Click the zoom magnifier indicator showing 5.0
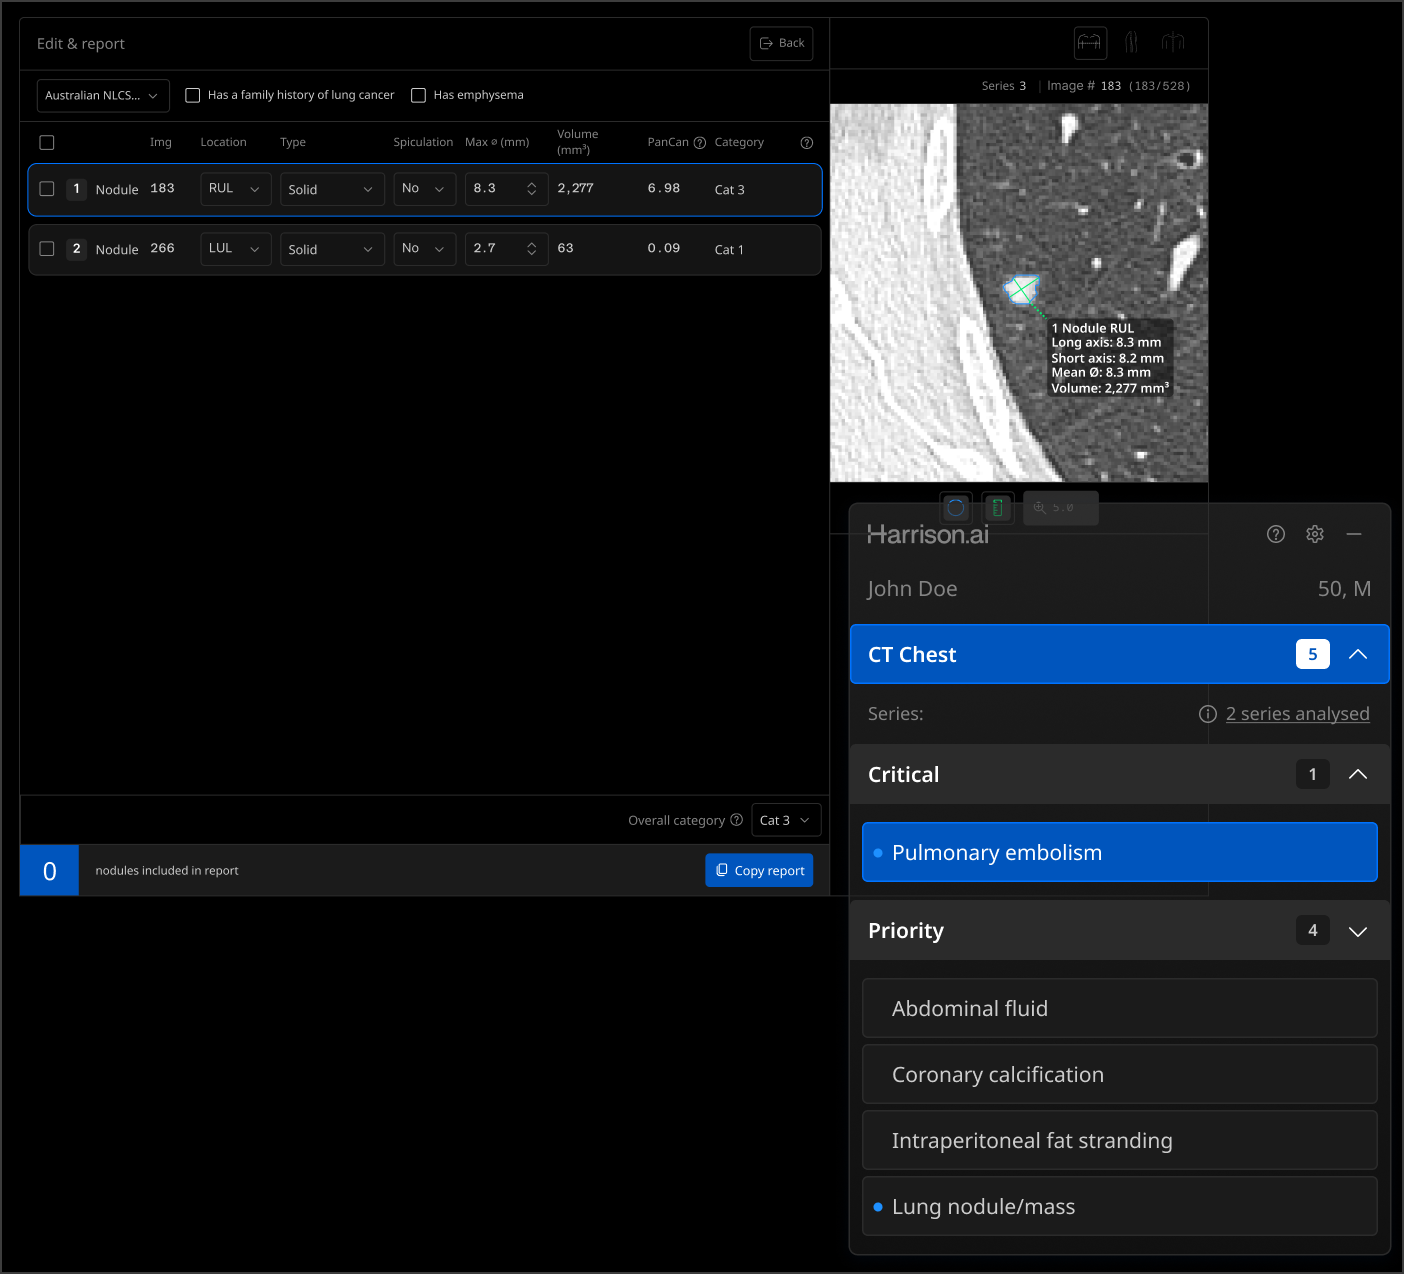Screen dimensions: 1404x1274 point(1059,507)
